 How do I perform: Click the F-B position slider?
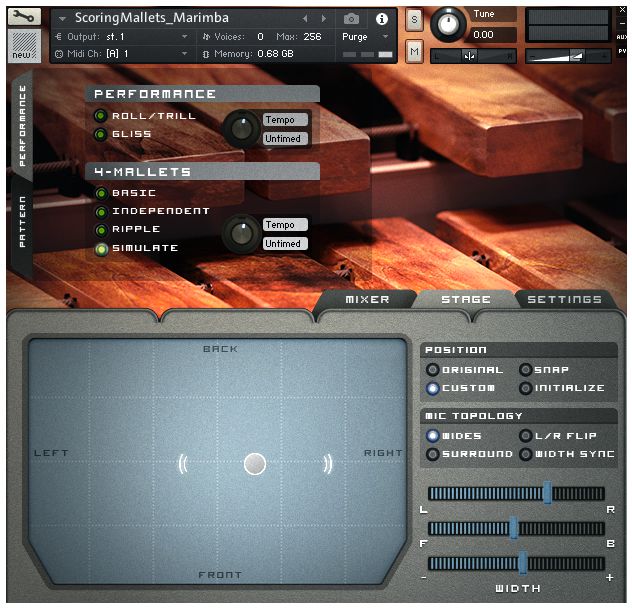point(516,528)
